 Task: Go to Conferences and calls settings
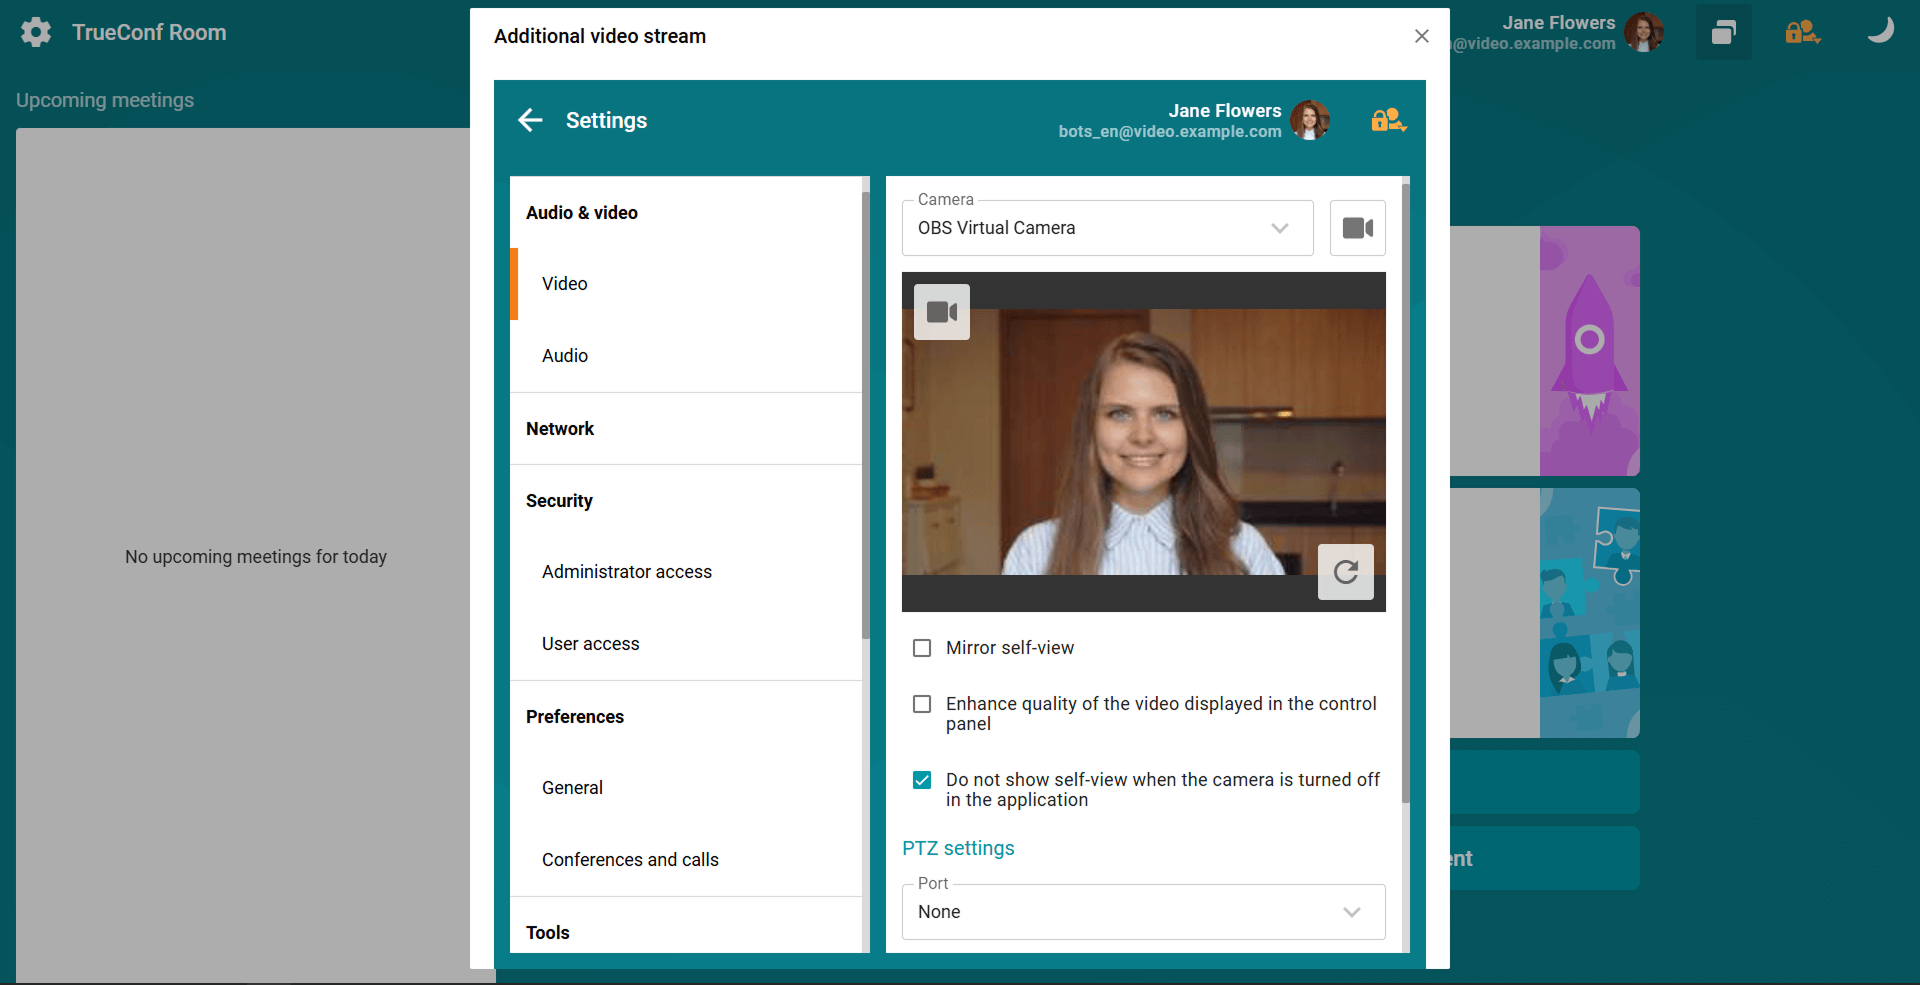tap(630, 860)
